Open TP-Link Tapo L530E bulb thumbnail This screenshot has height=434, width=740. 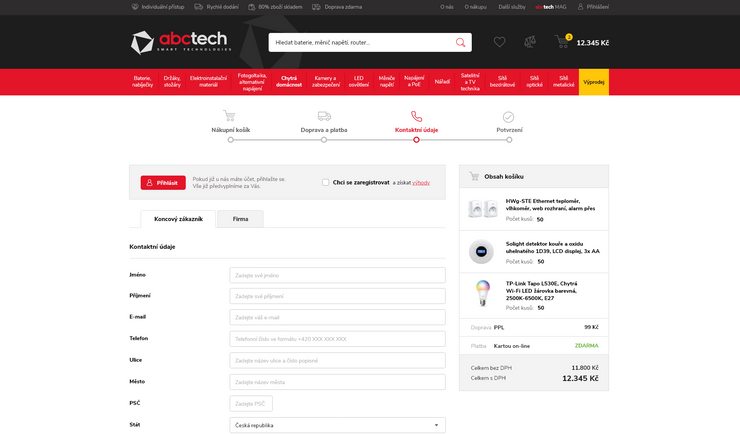[482, 293]
